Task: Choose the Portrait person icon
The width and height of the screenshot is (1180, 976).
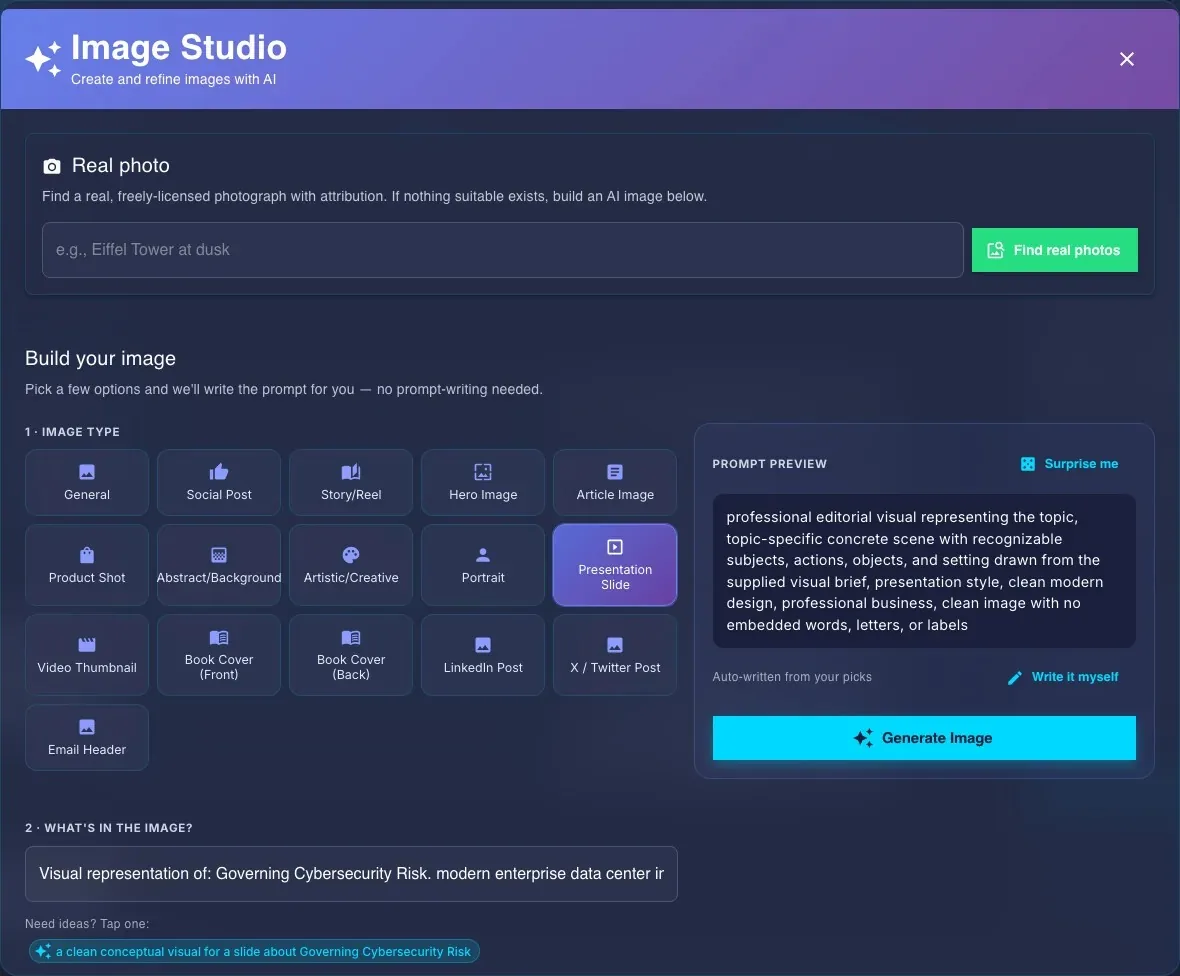Action: coord(482,555)
